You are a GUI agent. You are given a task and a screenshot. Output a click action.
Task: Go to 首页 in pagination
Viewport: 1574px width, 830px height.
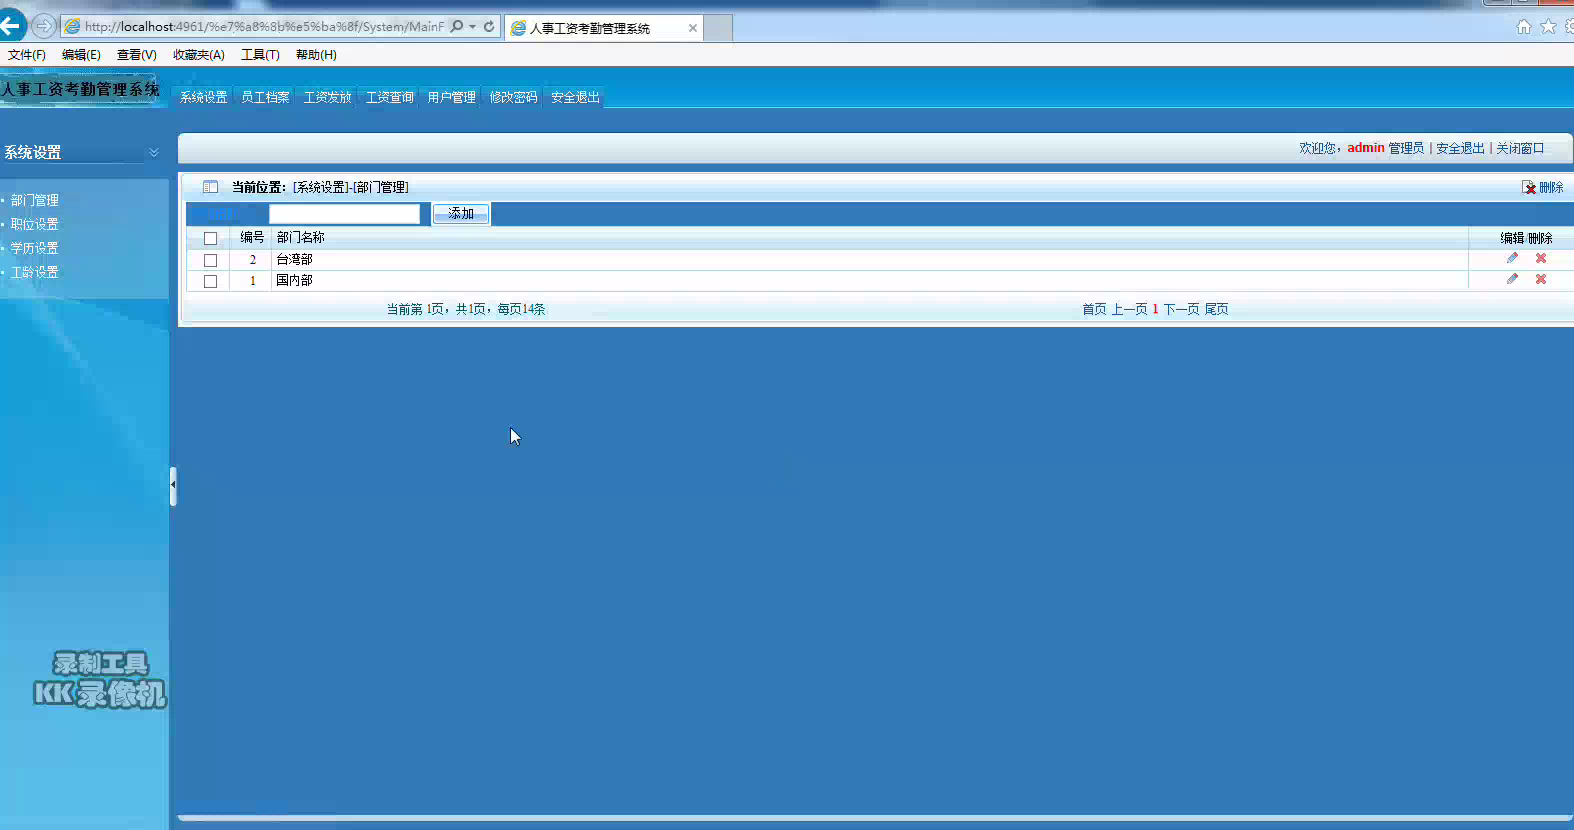[1094, 309]
